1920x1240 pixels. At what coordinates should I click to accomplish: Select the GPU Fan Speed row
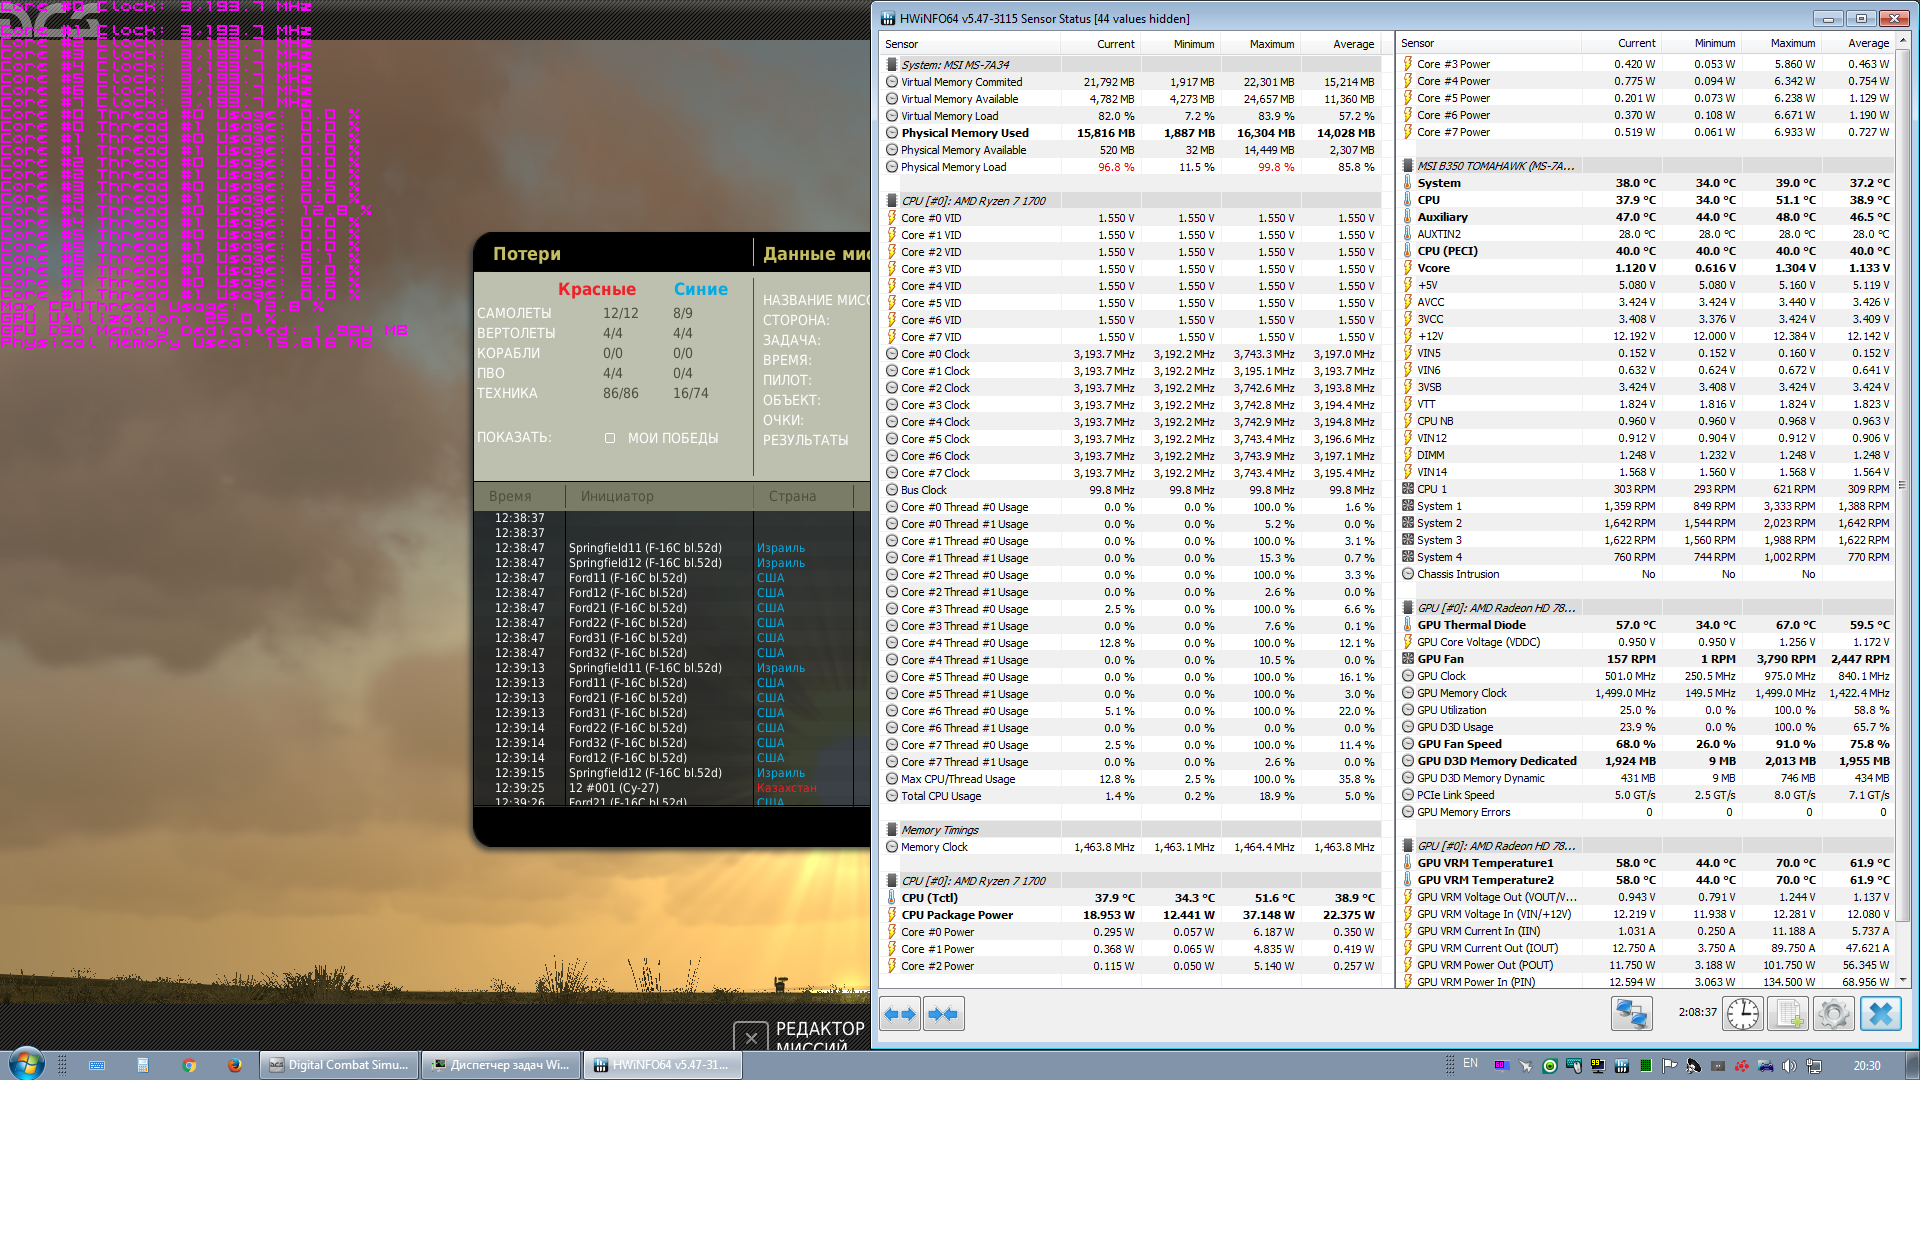[x=1646, y=743]
